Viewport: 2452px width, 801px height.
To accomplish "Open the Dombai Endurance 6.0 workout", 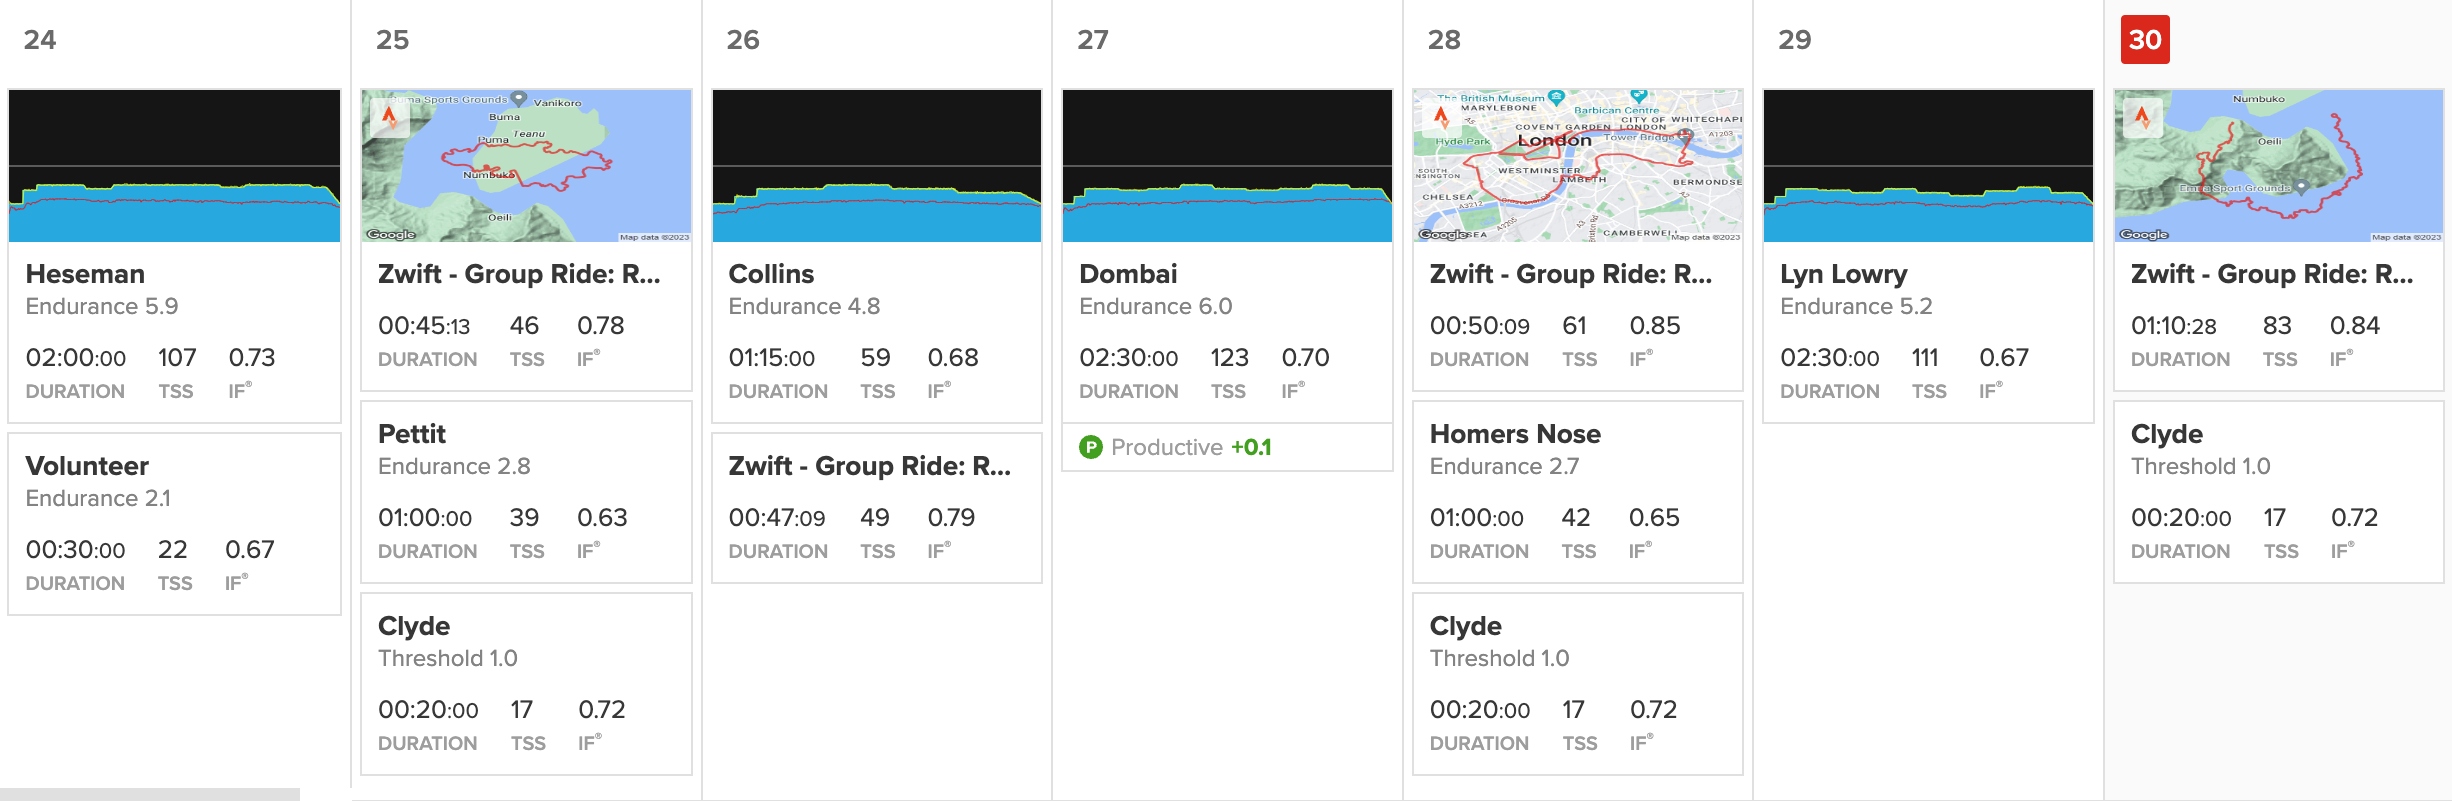I will [1227, 330].
